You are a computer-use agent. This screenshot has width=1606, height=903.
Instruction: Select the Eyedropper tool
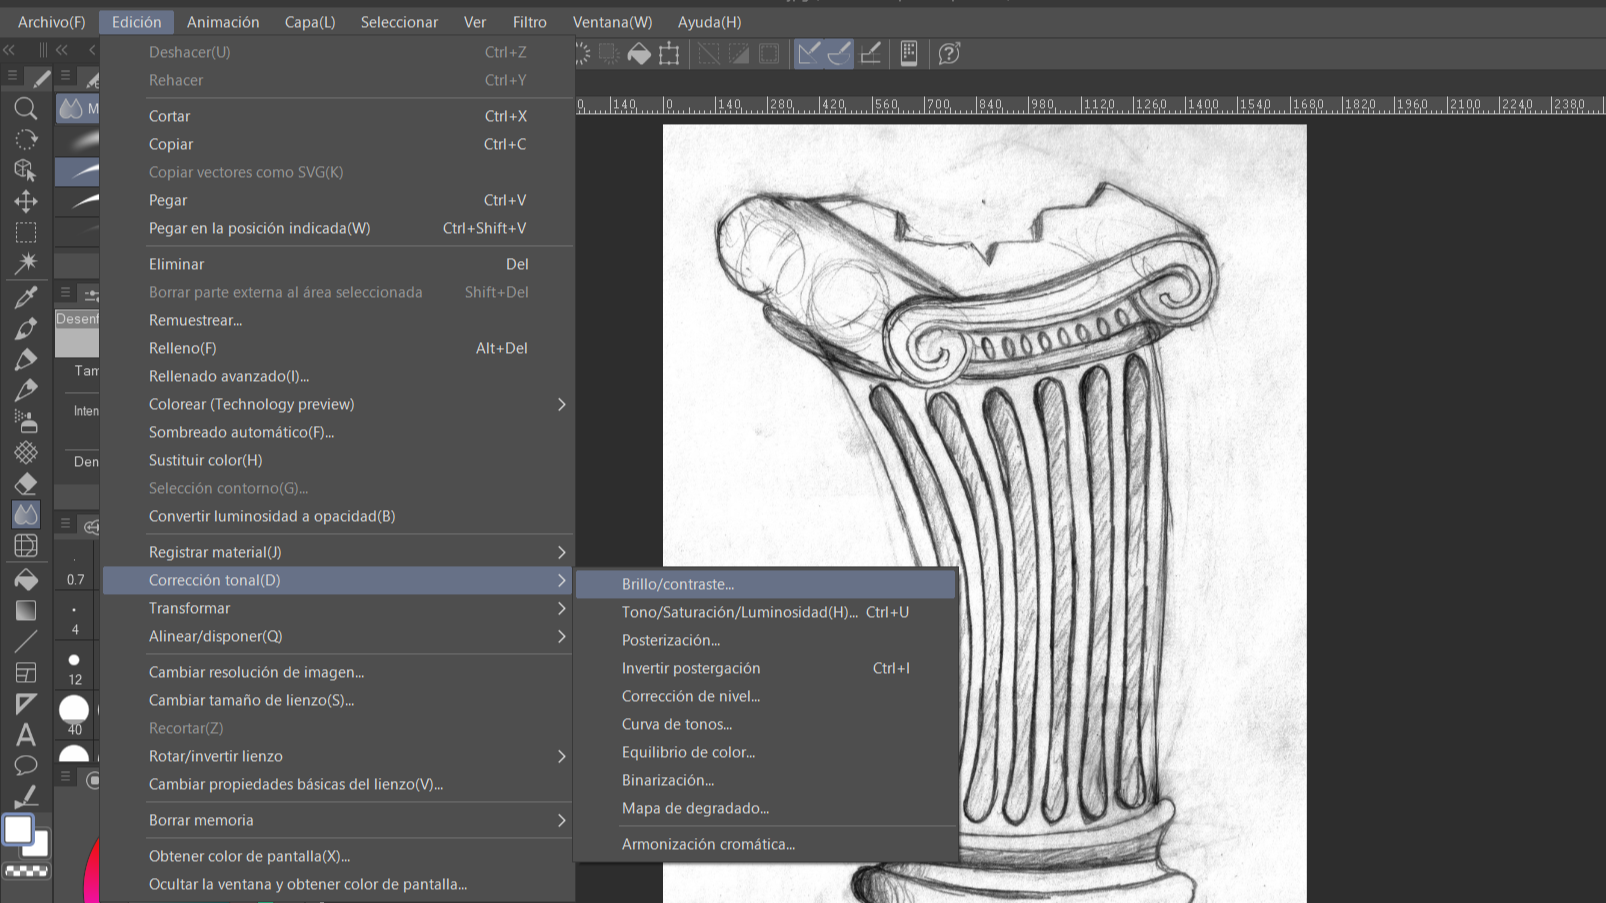click(x=26, y=297)
